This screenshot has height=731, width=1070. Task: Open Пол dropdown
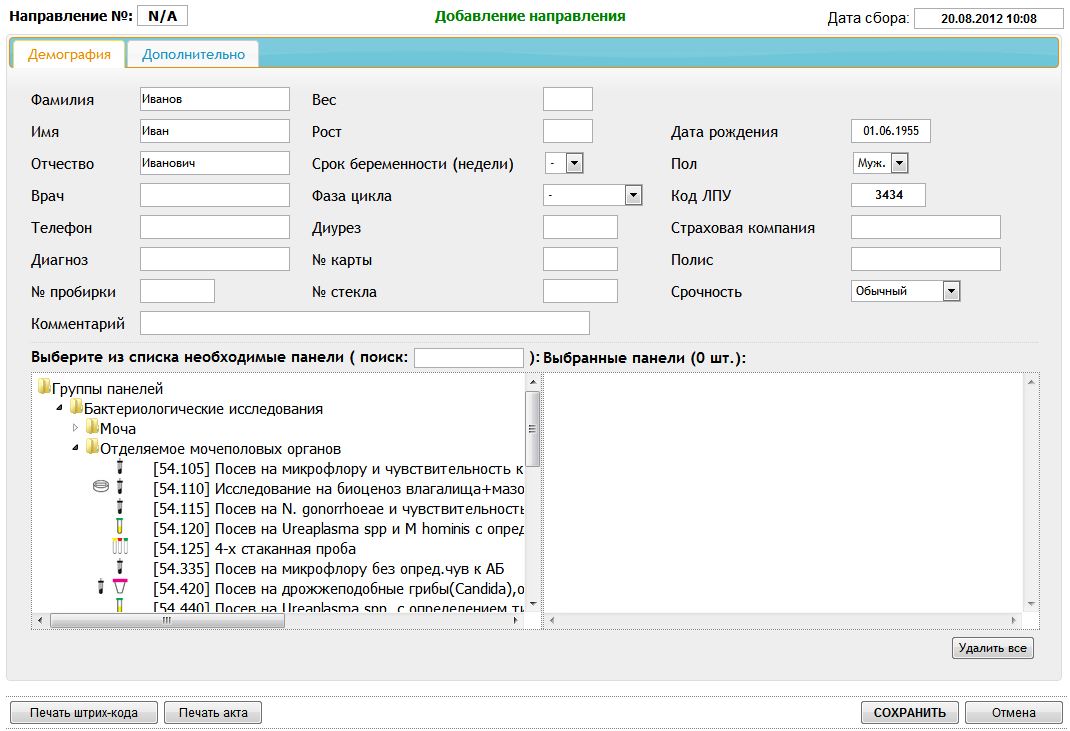(x=899, y=163)
